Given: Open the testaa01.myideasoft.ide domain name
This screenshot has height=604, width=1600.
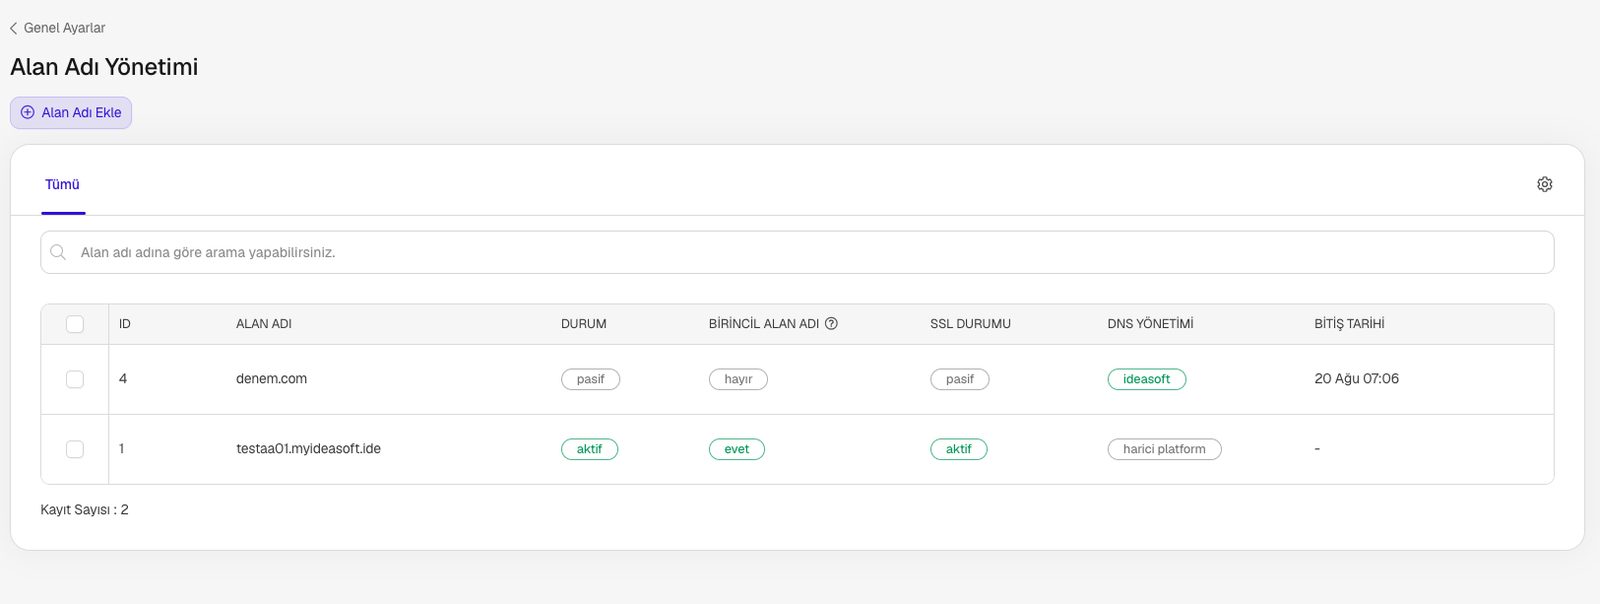Looking at the screenshot, I should [x=308, y=449].
